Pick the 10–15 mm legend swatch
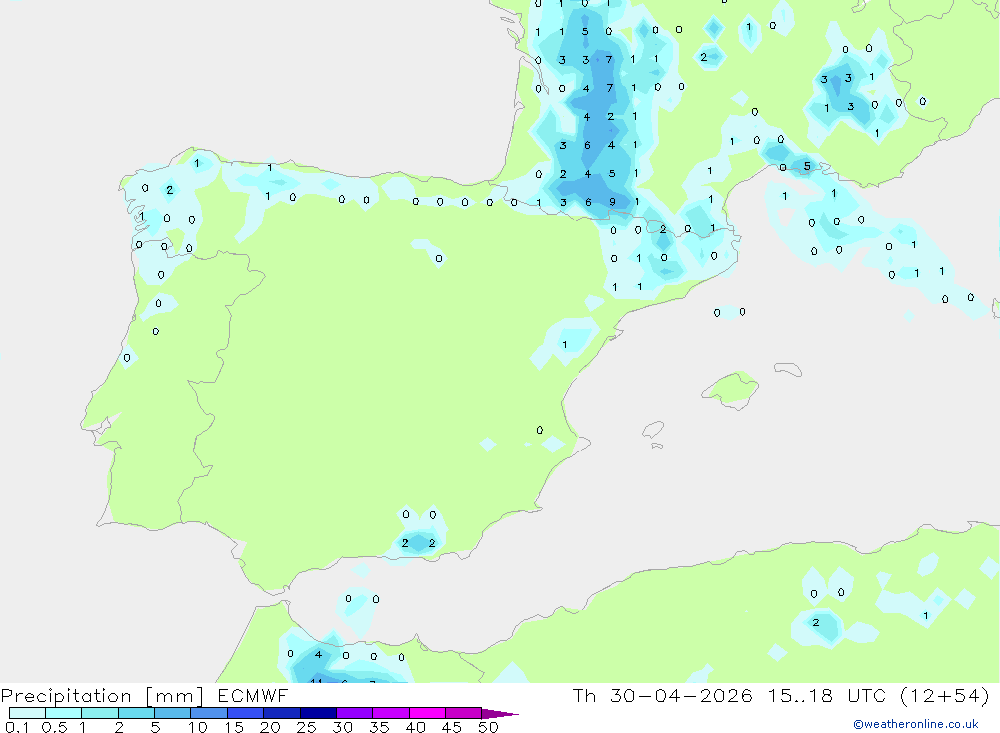1000x733 pixels. pos(209,713)
